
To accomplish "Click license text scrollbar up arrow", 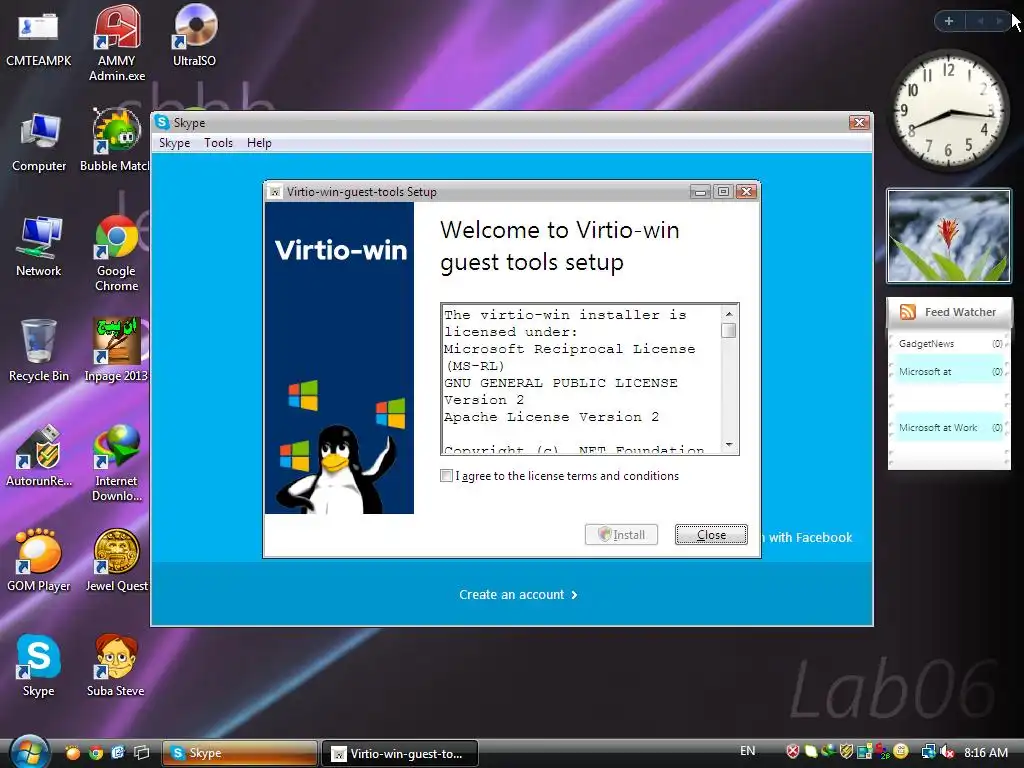I will point(729,313).
